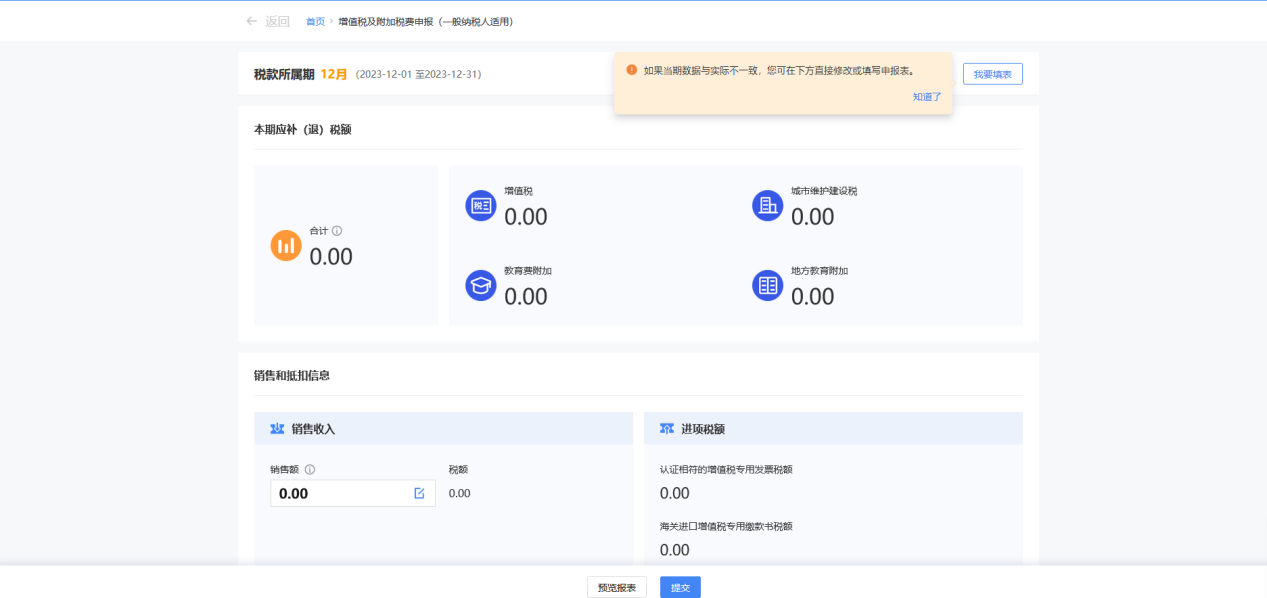Click the 城市维护建设税 building icon

tap(767, 205)
